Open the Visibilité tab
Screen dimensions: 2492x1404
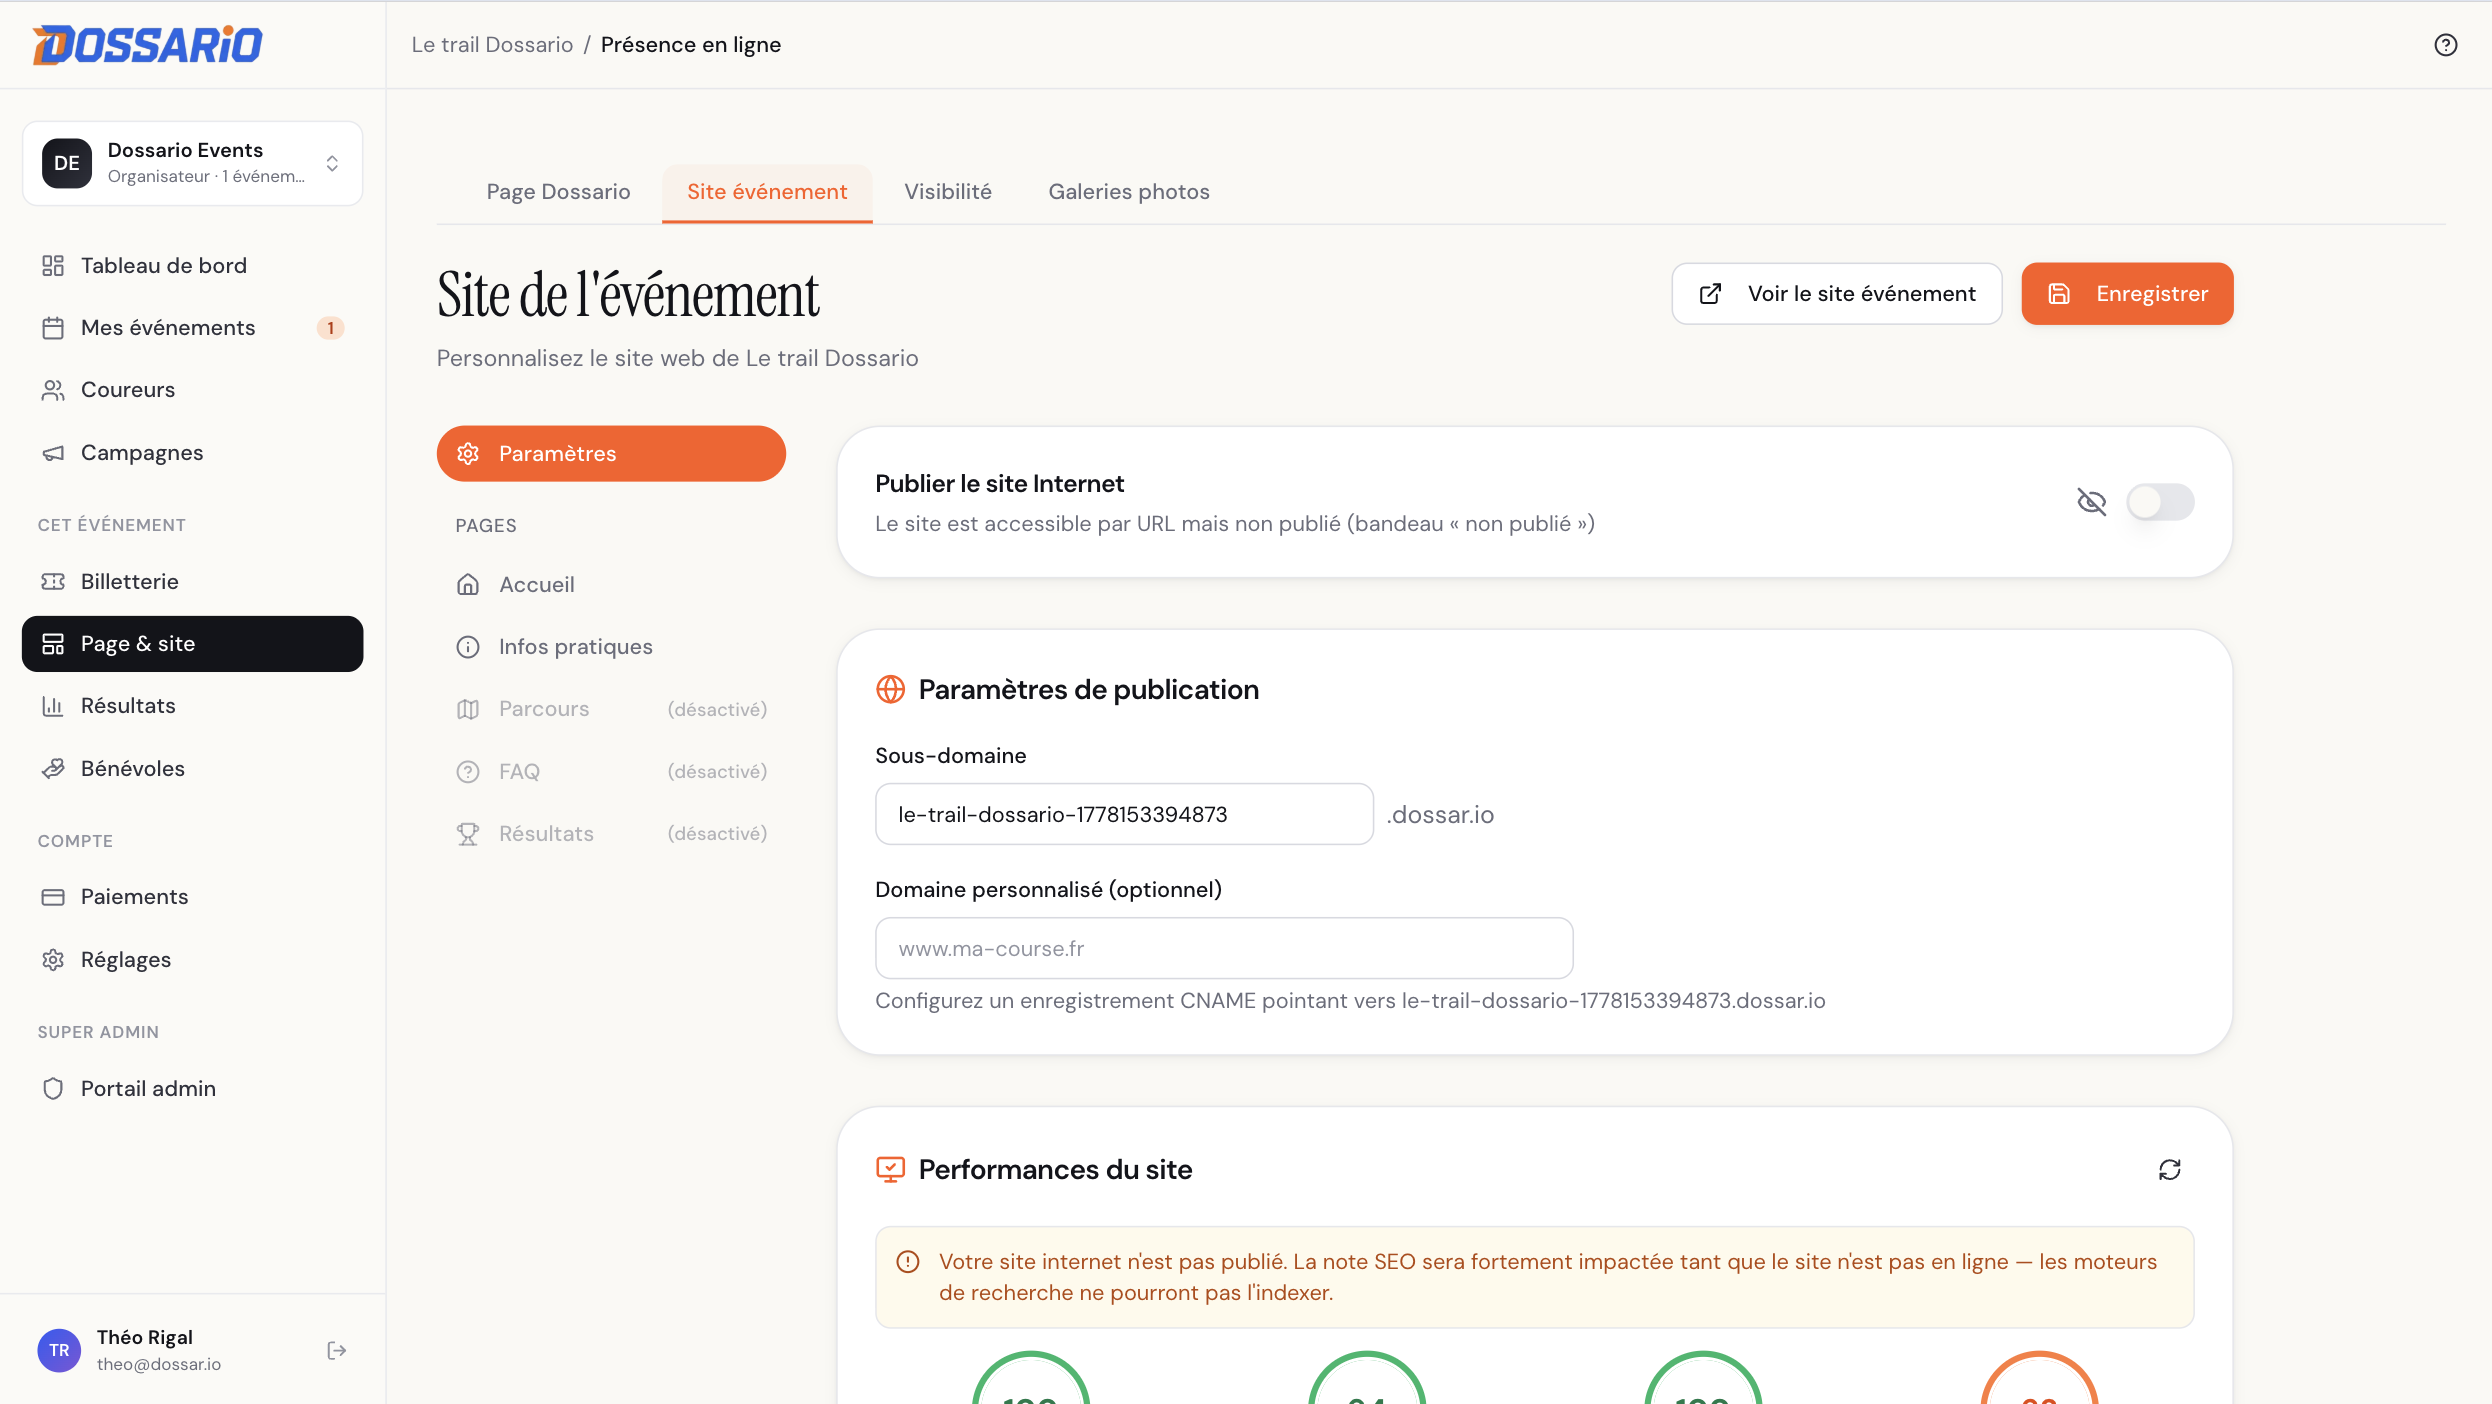(x=948, y=192)
